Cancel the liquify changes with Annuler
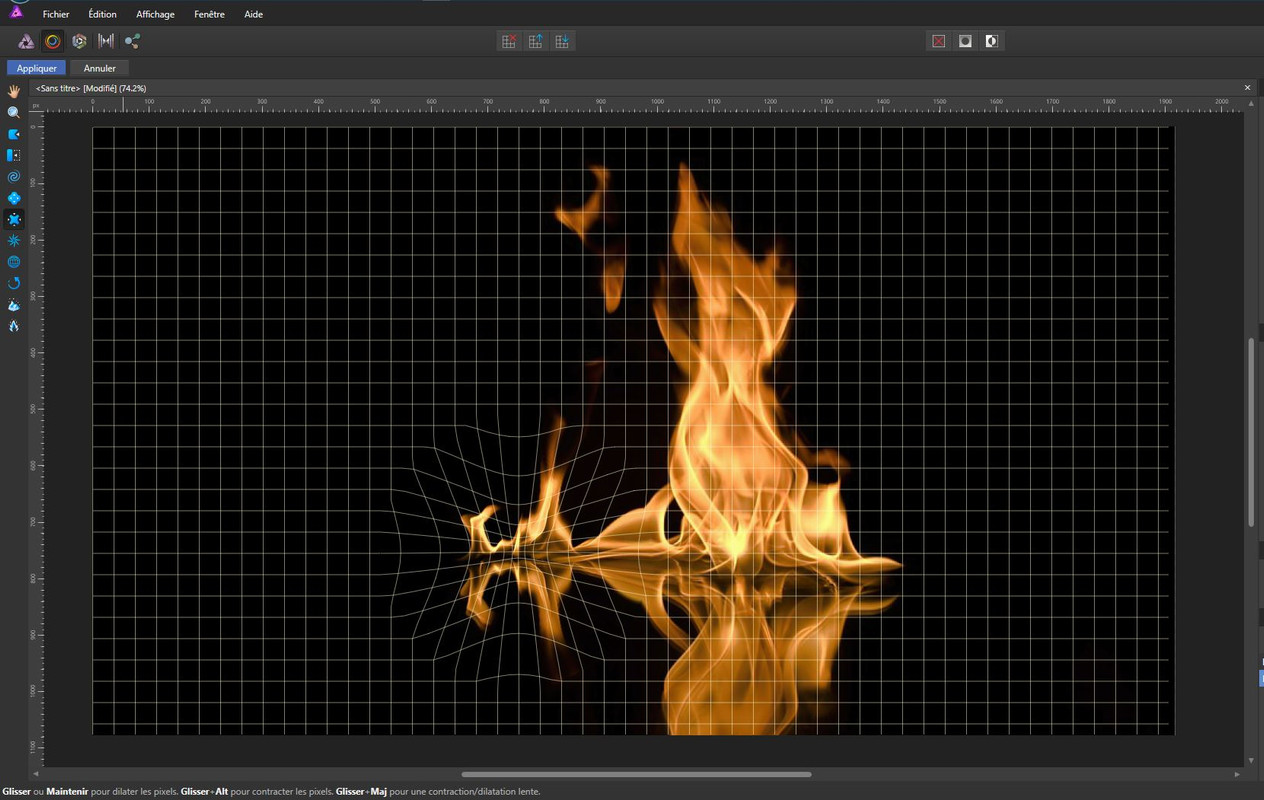 [x=100, y=68]
